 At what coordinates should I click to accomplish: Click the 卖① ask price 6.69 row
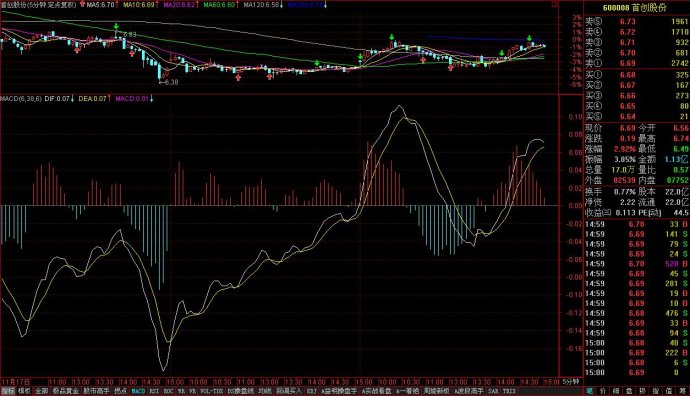pos(636,63)
